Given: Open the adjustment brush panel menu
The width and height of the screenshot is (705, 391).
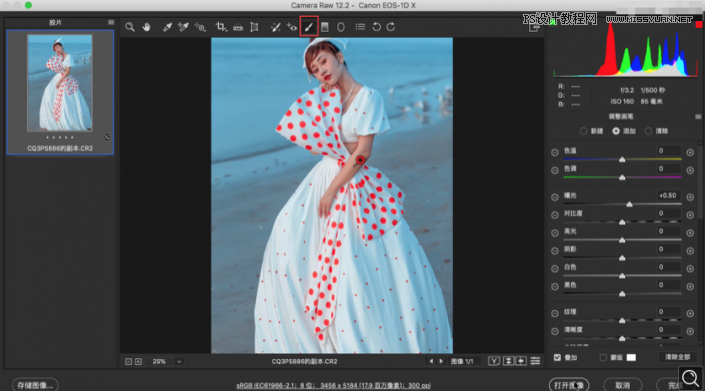Looking at the screenshot, I should 698,116.
